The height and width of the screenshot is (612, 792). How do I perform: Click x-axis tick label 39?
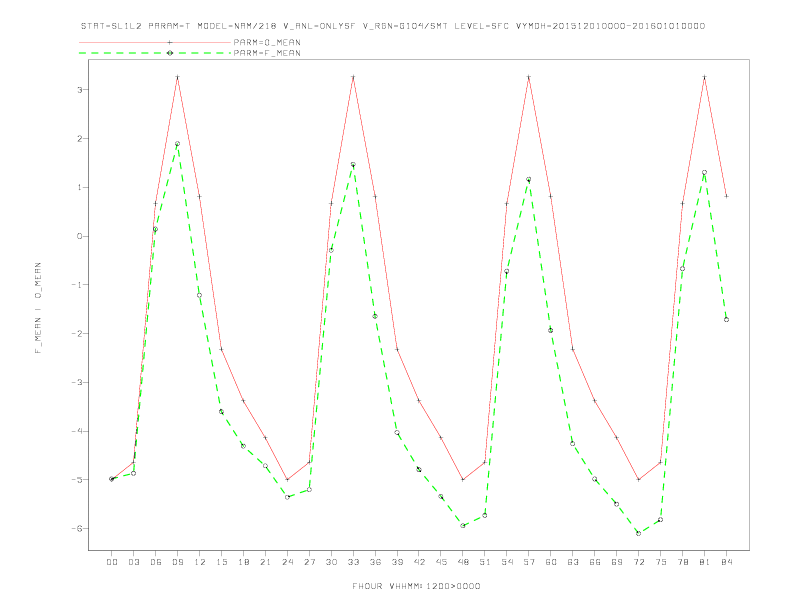[x=397, y=562]
